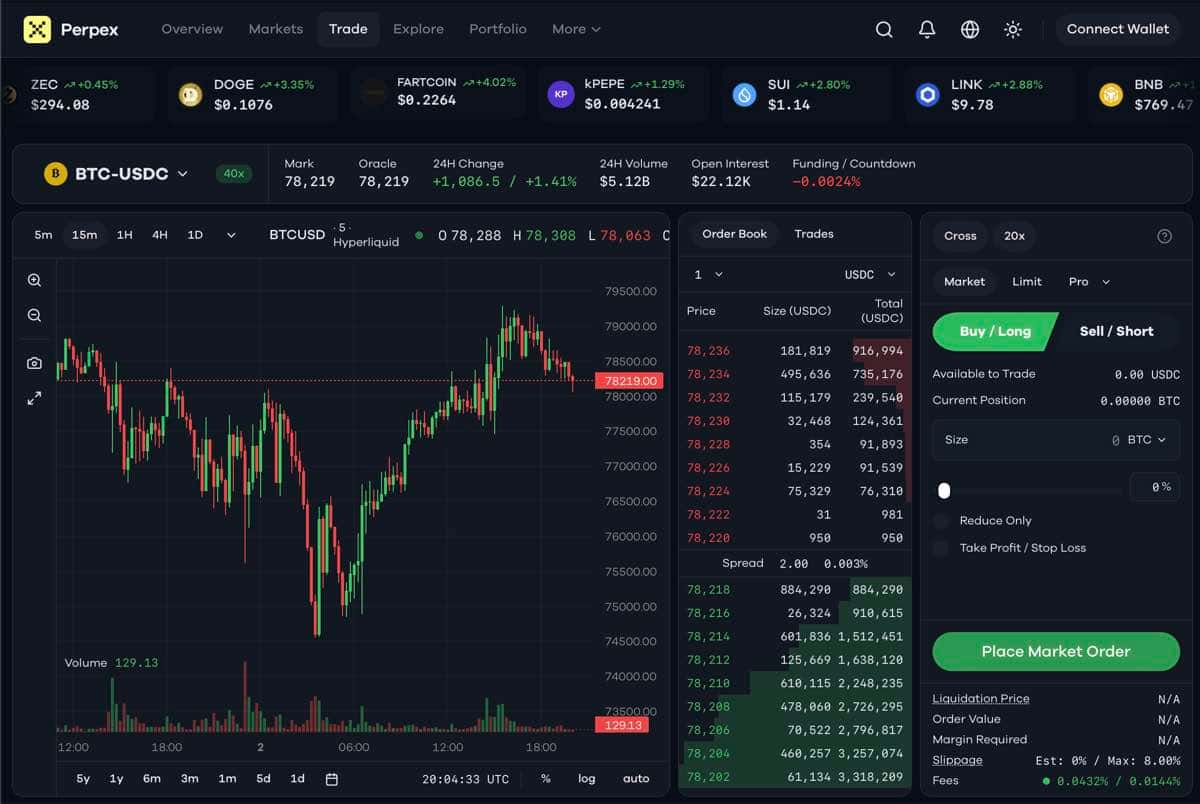Switch theme with the sun icon
1200x804 pixels.
click(x=1013, y=29)
